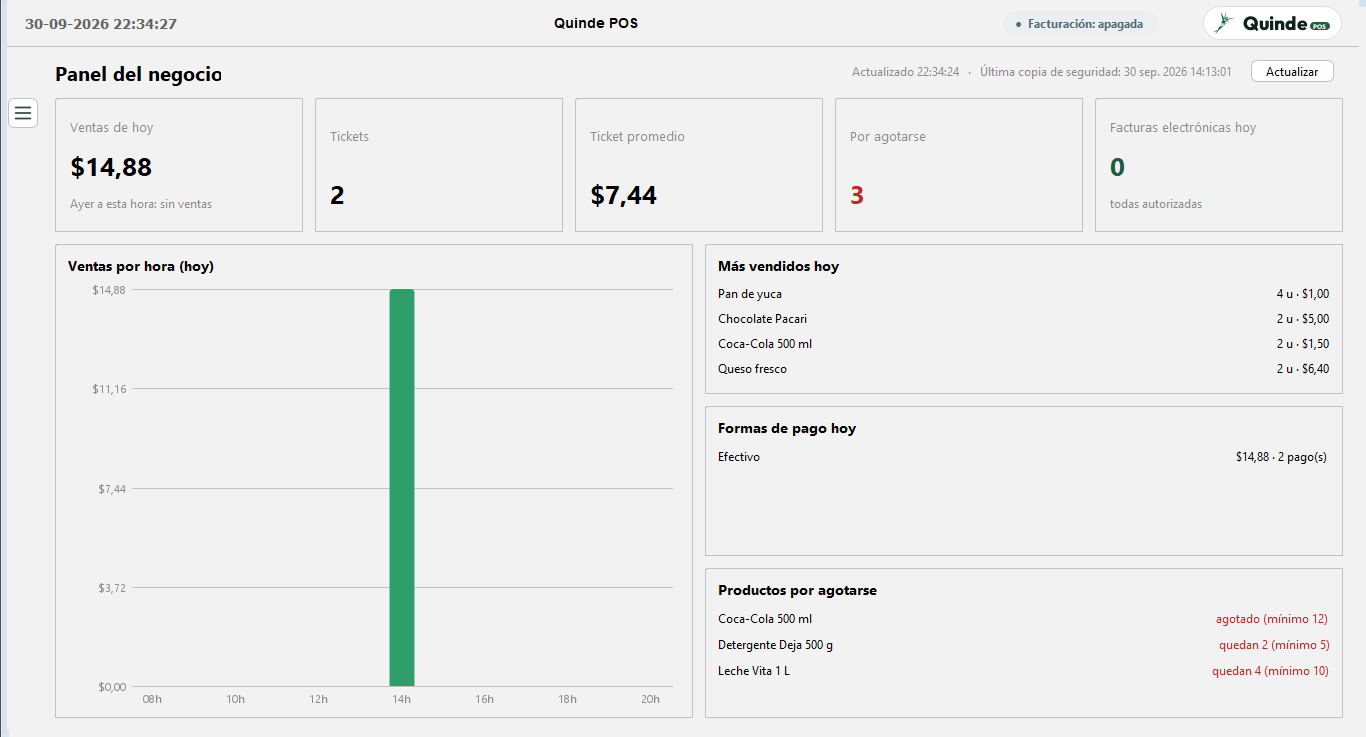The width and height of the screenshot is (1366, 737).
Task: Click '$14,88 · 2 pago(s)' value
Action: click(x=1281, y=457)
